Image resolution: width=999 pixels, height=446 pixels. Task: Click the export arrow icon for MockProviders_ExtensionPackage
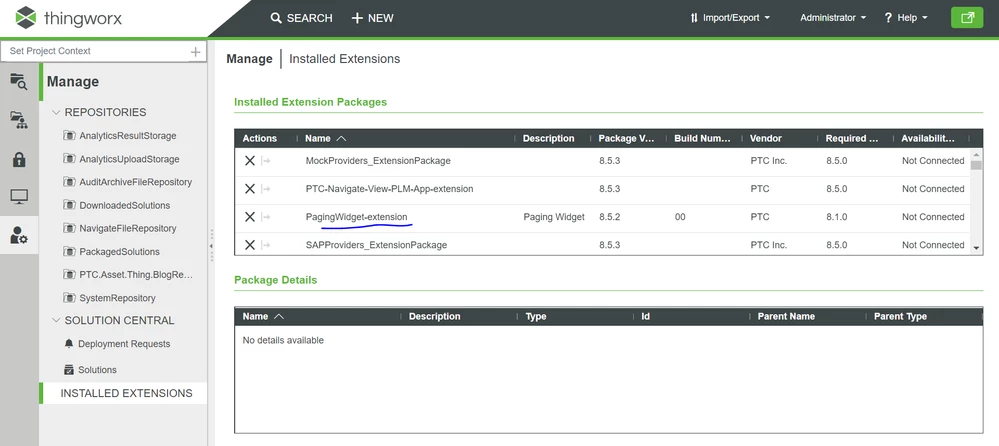pos(266,161)
